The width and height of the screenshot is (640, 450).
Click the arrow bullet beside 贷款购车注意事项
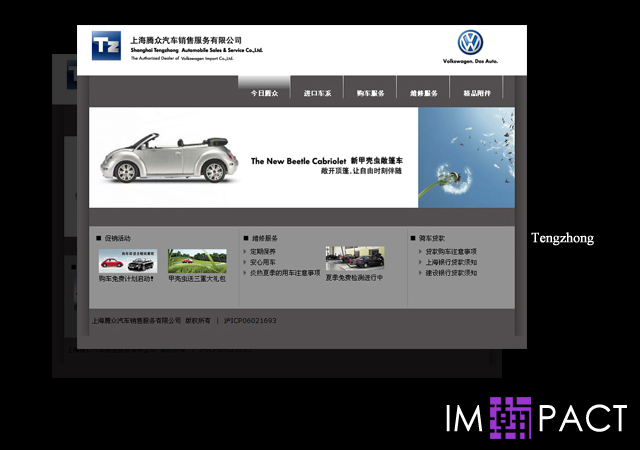(x=420, y=252)
